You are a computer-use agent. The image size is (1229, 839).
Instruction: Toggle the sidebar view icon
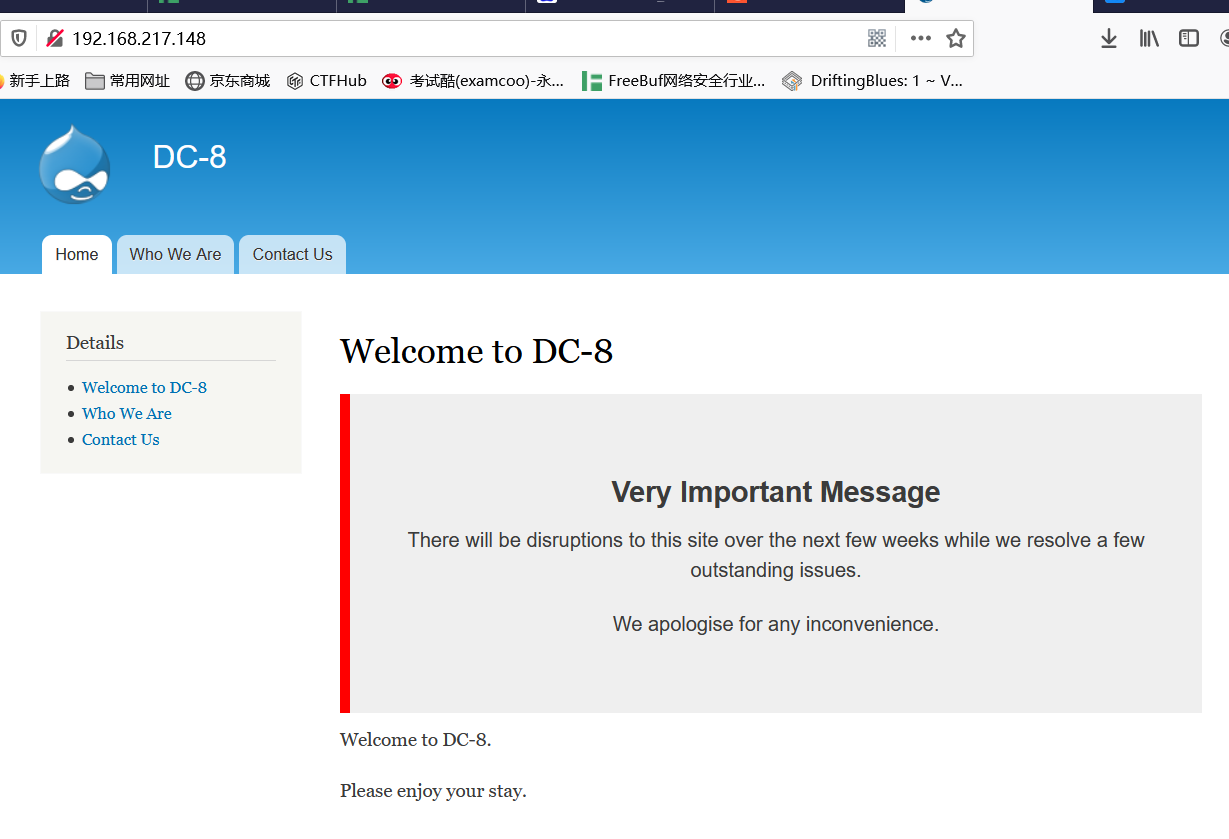click(x=1189, y=39)
